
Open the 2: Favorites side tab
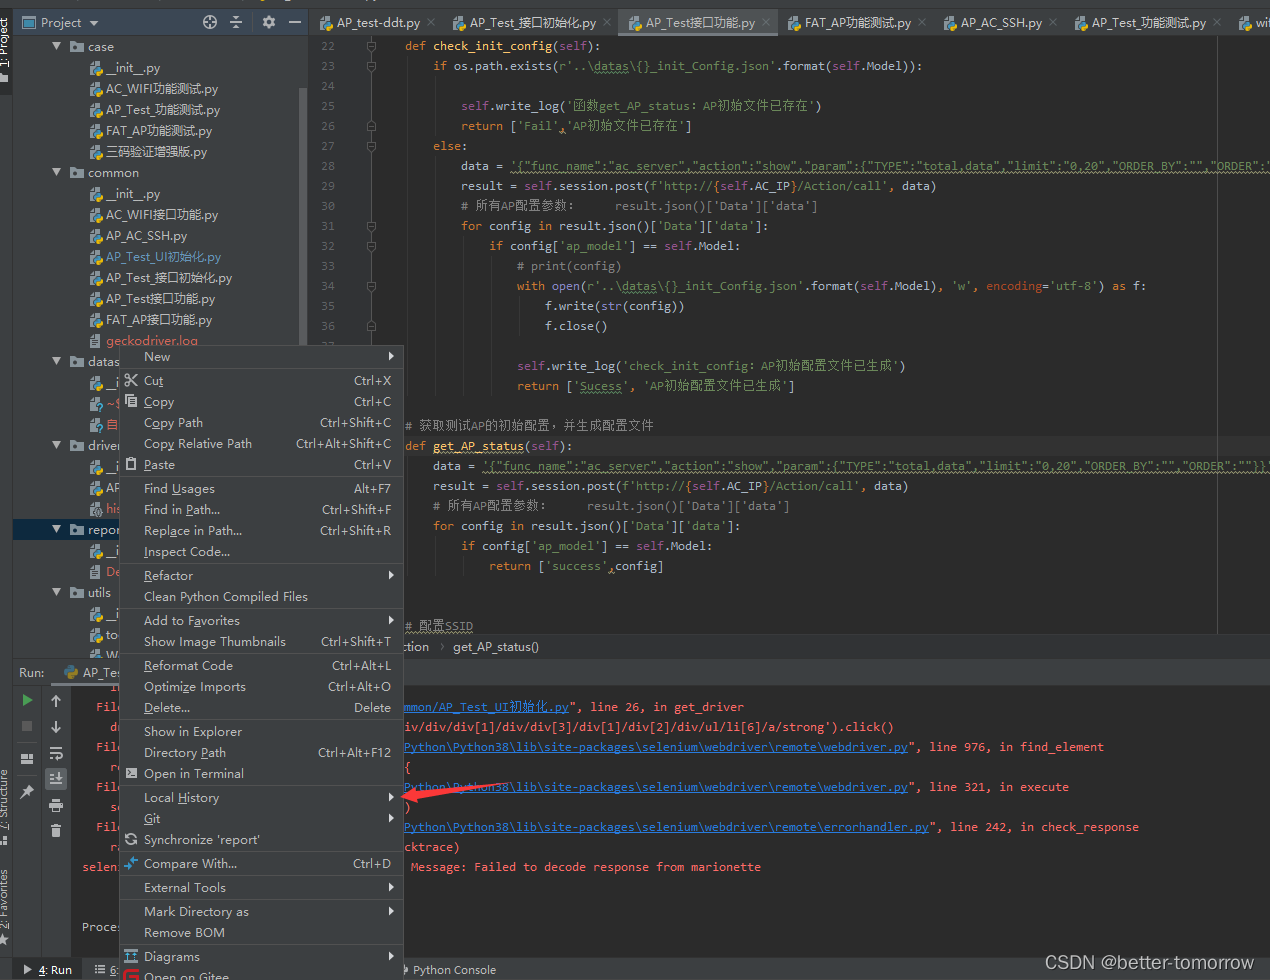6,905
